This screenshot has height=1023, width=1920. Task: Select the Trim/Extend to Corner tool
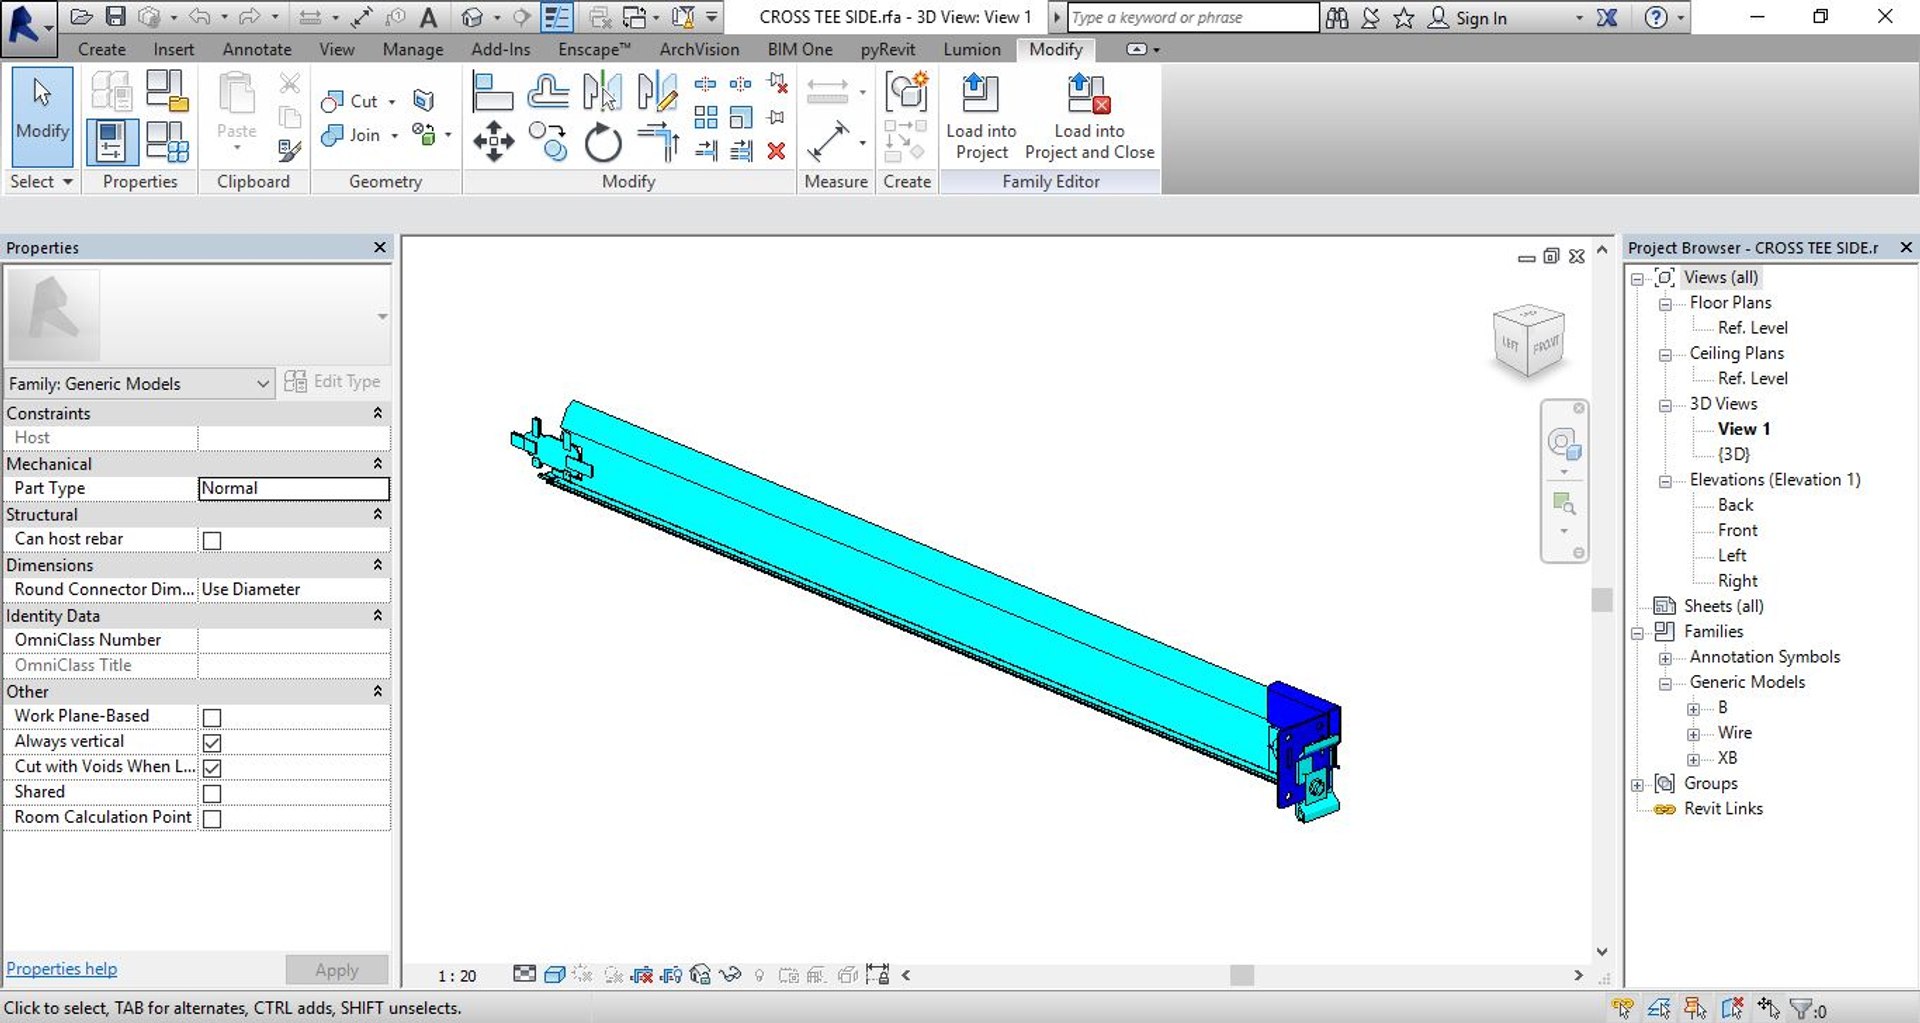click(657, 142)
